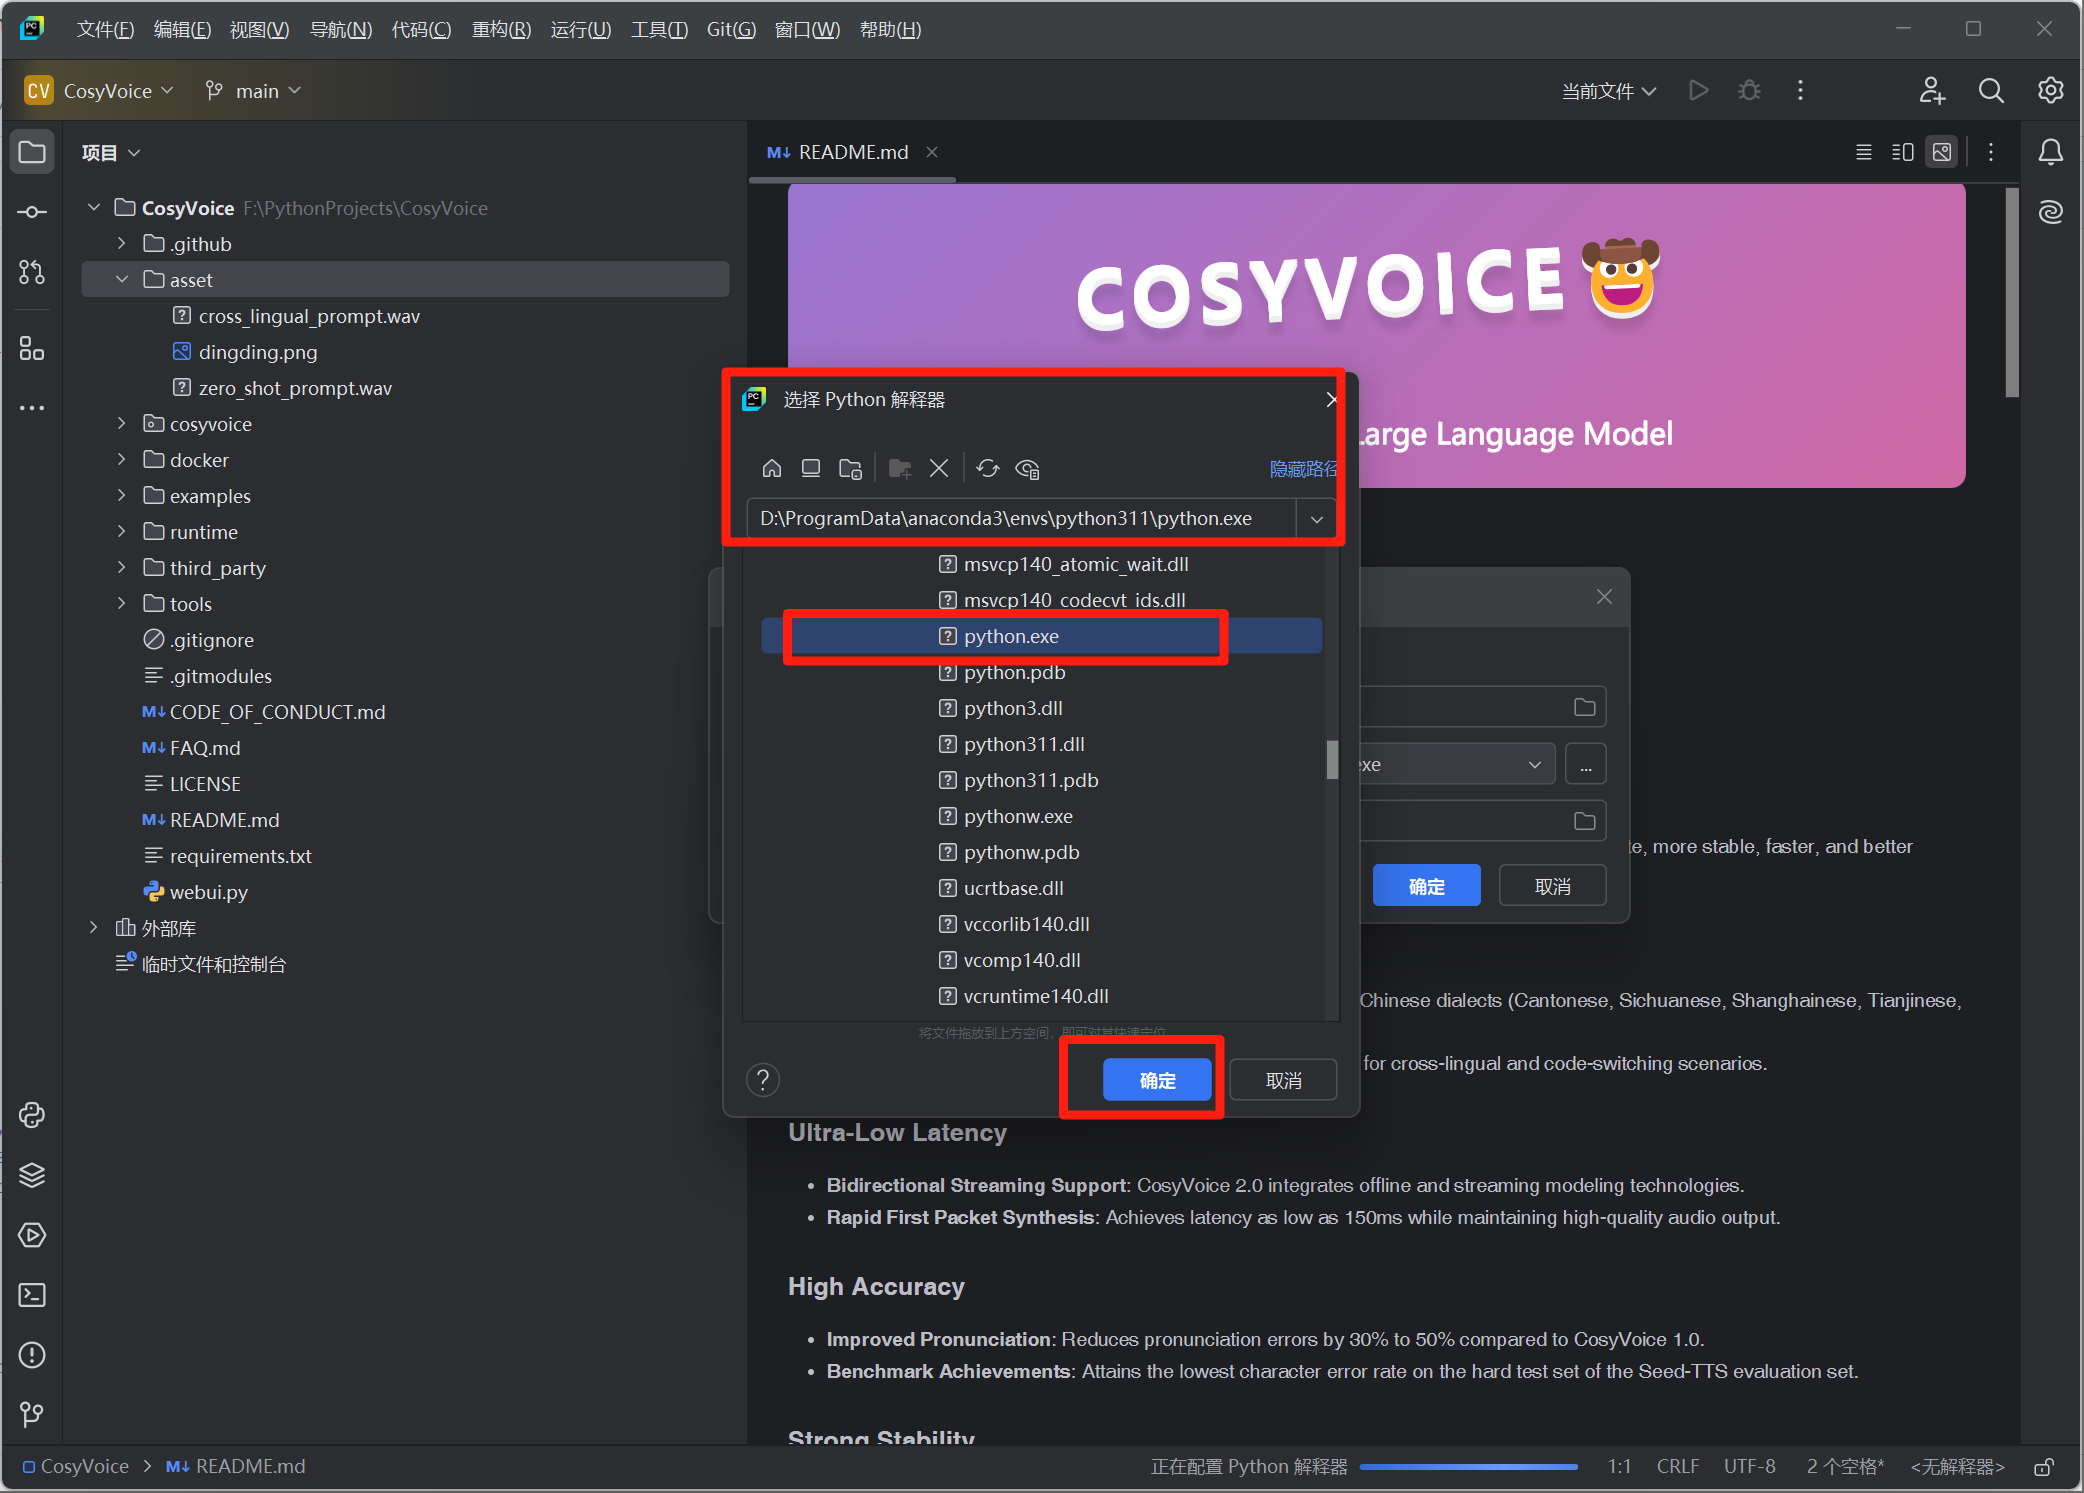This screenshot has width=2084, height=1493.
Task: Click the delete X icon in file chooser toolbar
Action: tap(938, 468)
